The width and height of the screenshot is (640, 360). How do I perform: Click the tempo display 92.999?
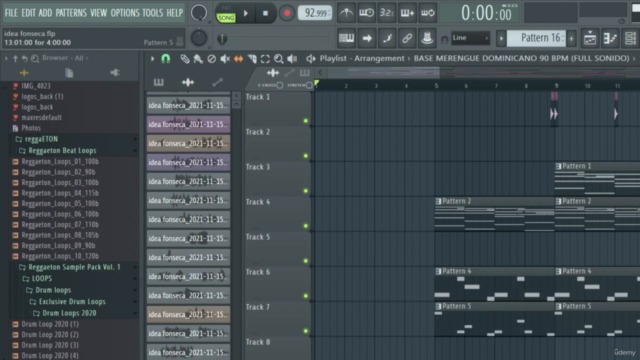click(x=315, y=13)
